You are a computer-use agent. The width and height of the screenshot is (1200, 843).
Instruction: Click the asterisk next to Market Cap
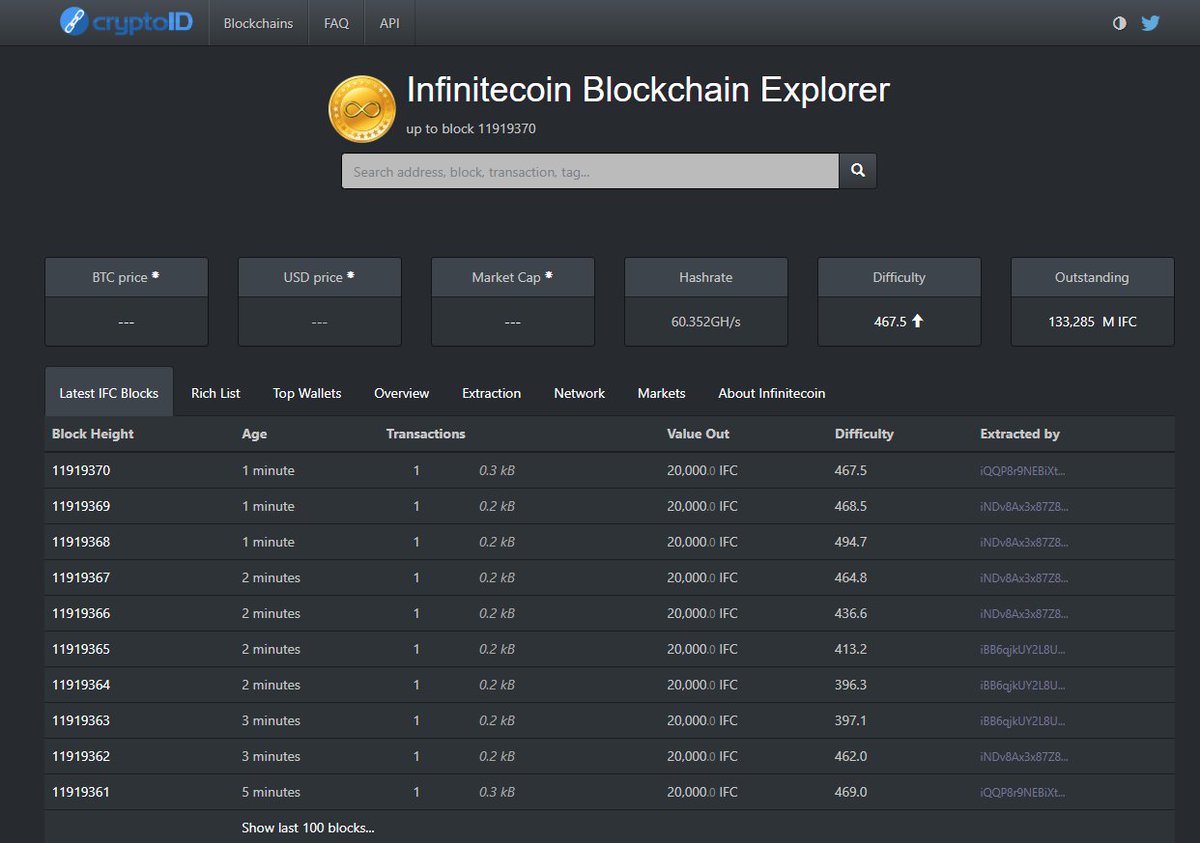click(x=549, y=275)
